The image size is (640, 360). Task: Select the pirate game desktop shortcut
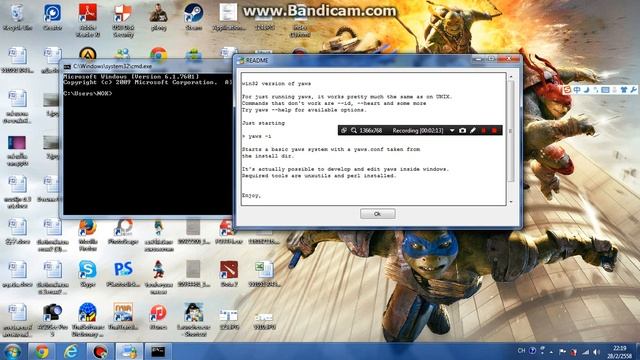pyautogui.click(x=193, y=320)
